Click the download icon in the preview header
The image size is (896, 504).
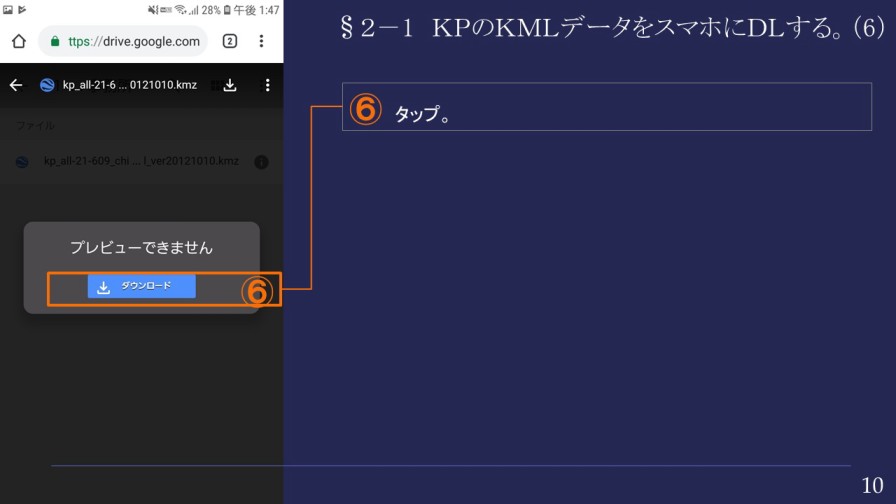pos(230,86)
